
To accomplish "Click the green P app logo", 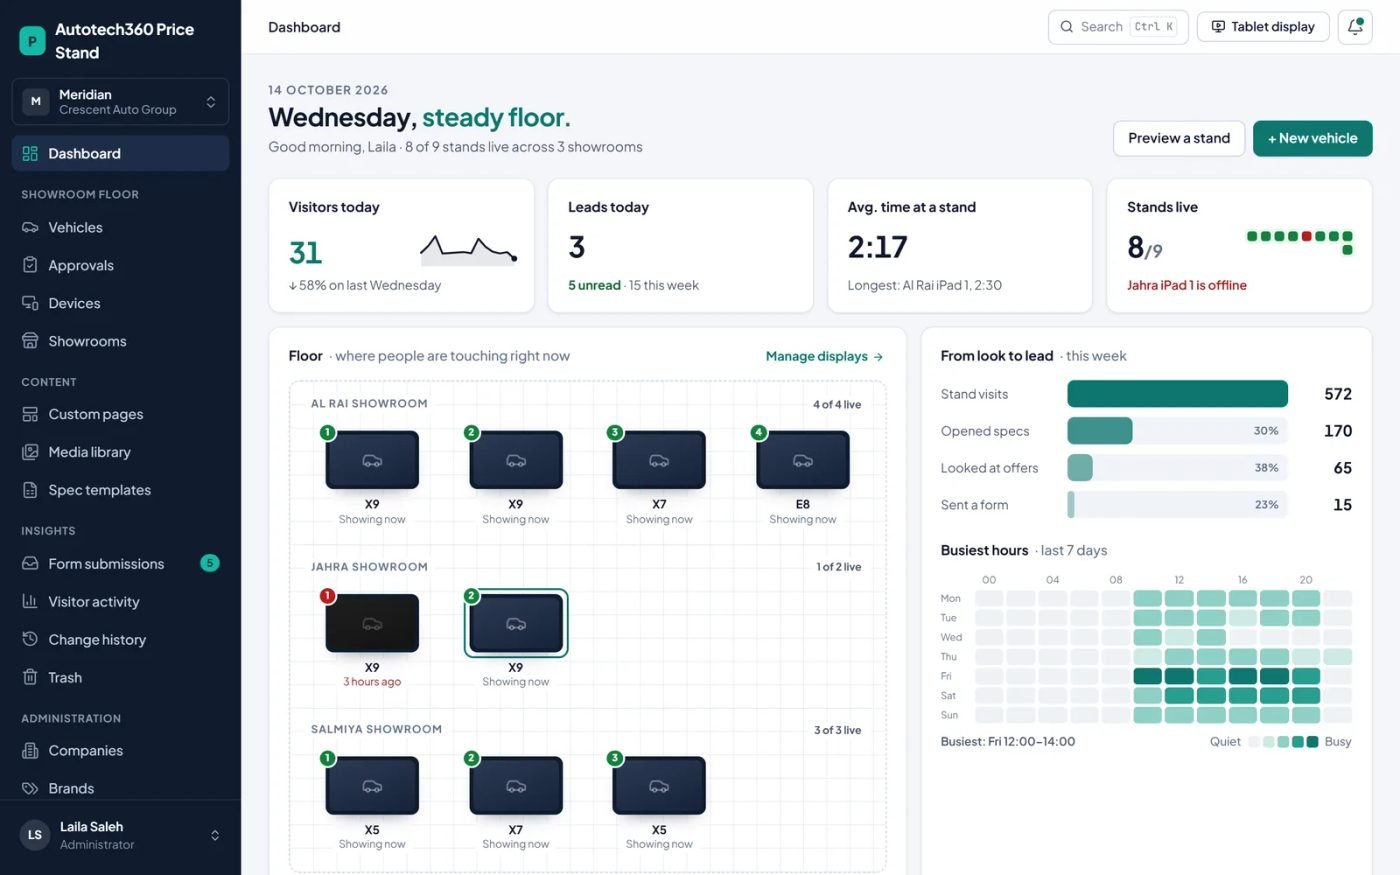I will (32, 41).
